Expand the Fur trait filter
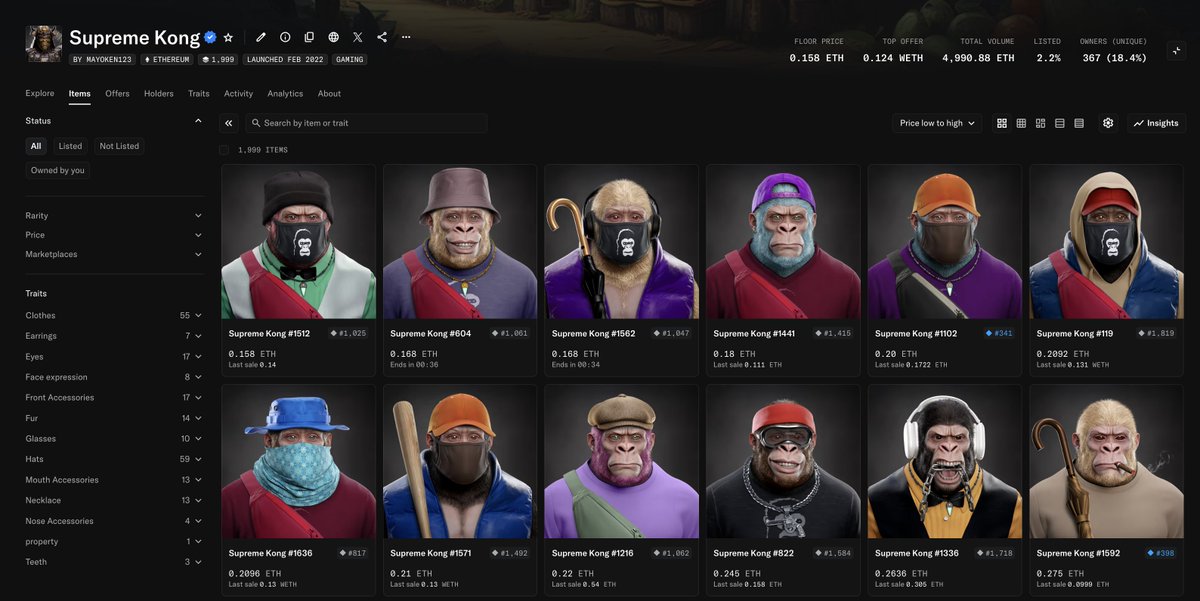Image resolution: width=1200 pixels, height=601 pixels. [114, 418]
